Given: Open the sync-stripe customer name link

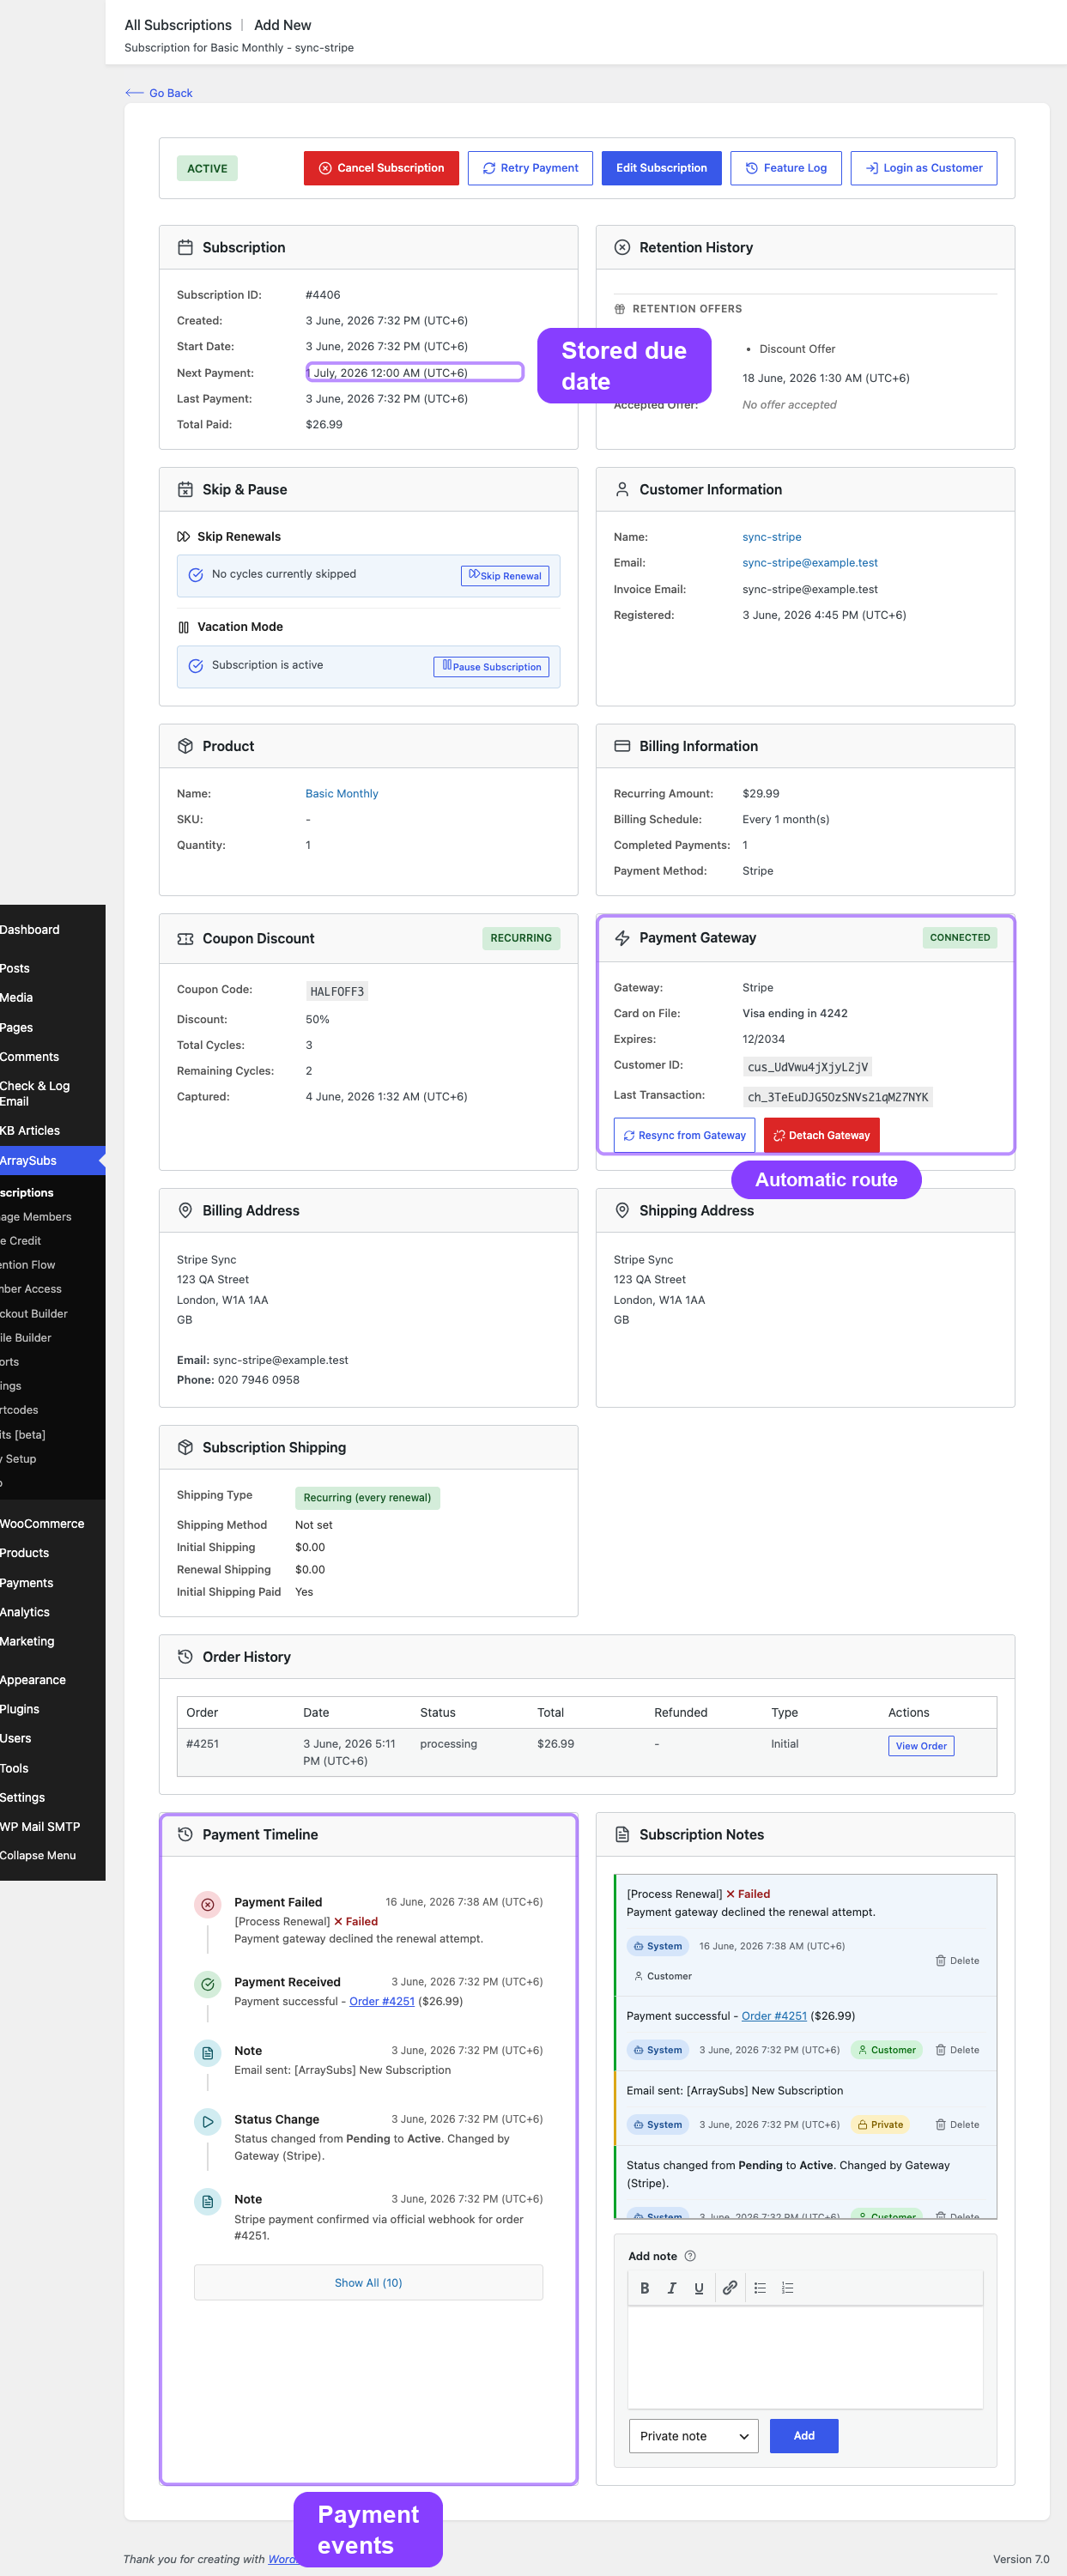Looking at the screenshot, I should coord(771,537).
